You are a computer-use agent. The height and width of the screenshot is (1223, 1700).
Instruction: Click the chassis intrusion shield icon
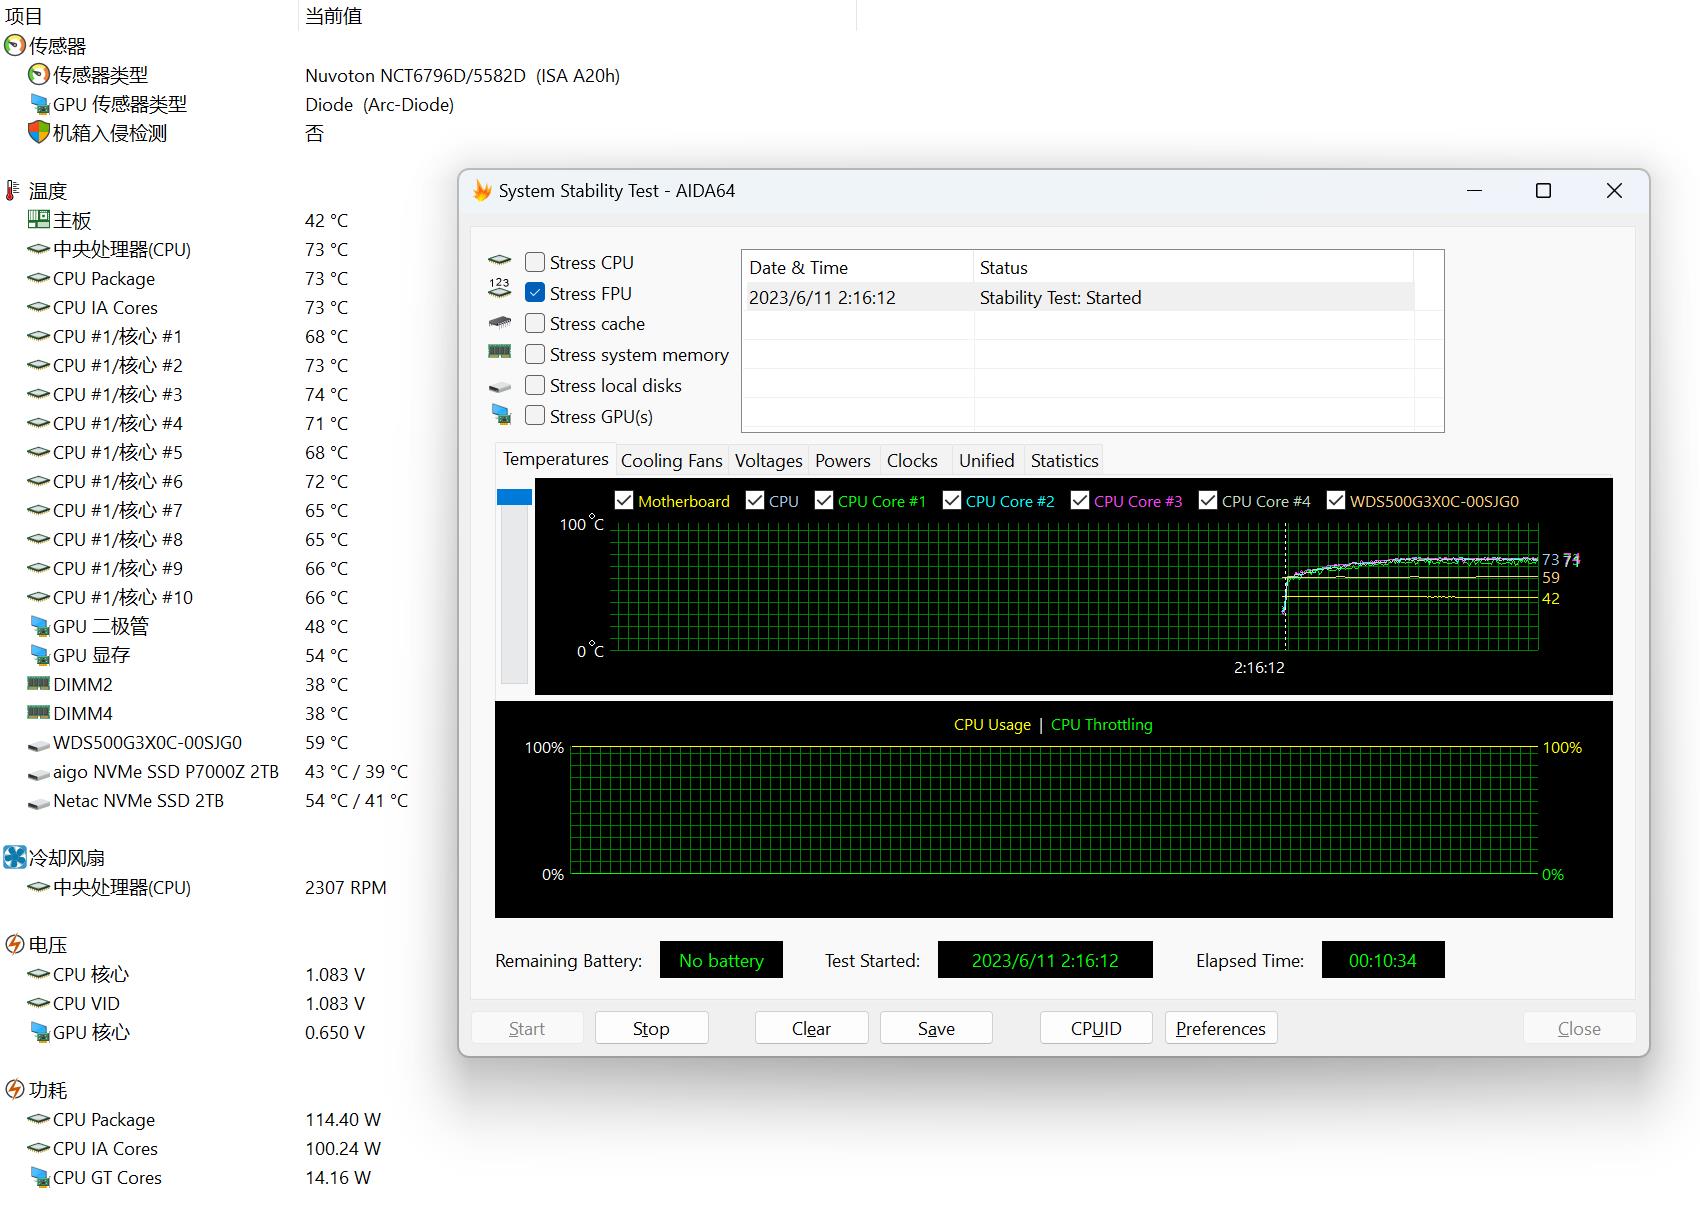coord(38,133)
